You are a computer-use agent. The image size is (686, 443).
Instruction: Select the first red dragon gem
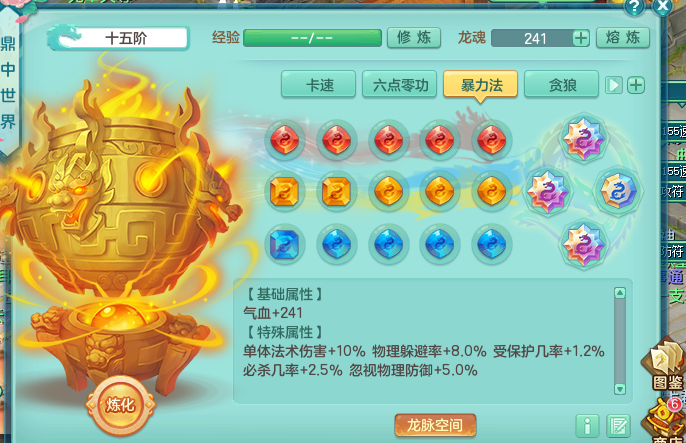click(x=284, y=140)
